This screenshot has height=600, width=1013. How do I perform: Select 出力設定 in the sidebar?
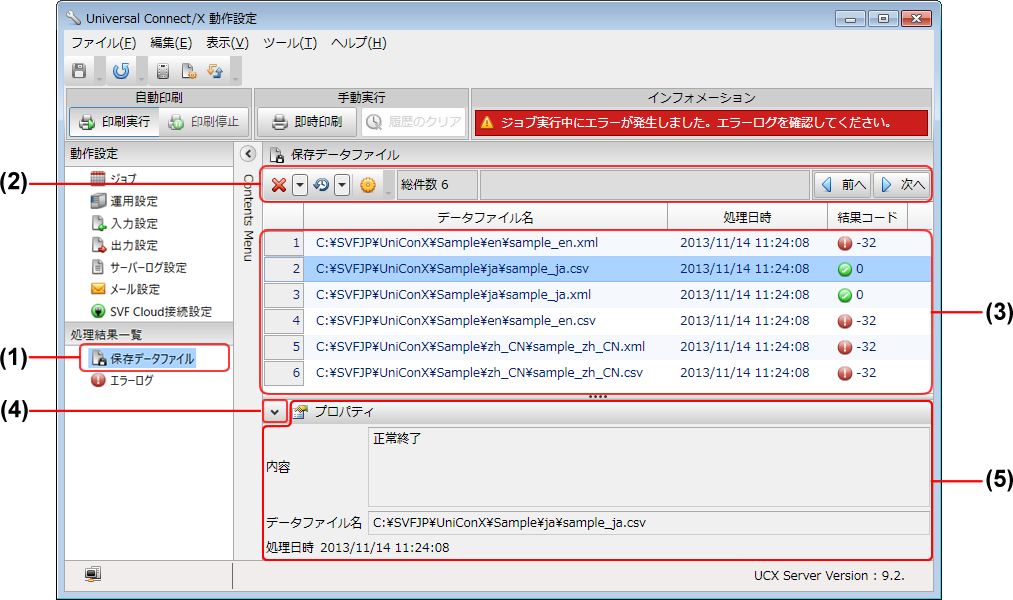pyautogui.click(x=124, y=245)
